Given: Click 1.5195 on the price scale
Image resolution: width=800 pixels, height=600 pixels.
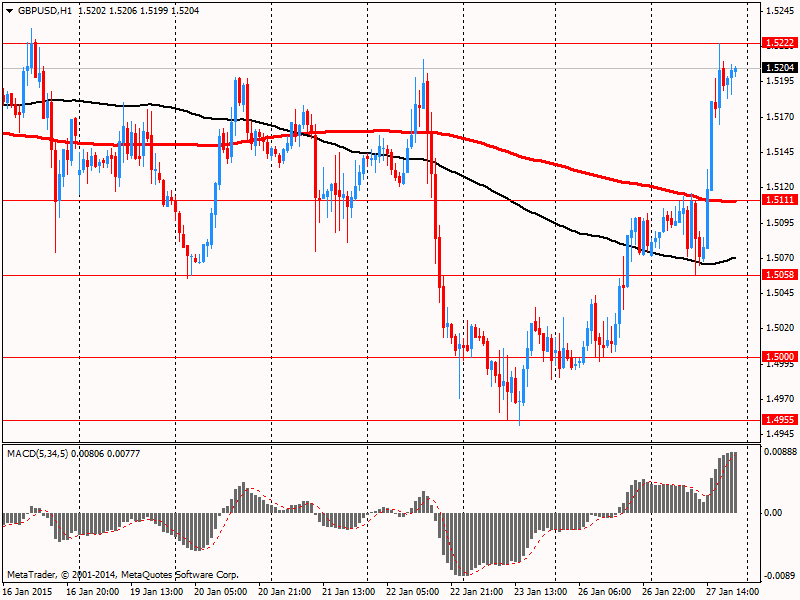Looking at the screenshot, I should [780, 81].
